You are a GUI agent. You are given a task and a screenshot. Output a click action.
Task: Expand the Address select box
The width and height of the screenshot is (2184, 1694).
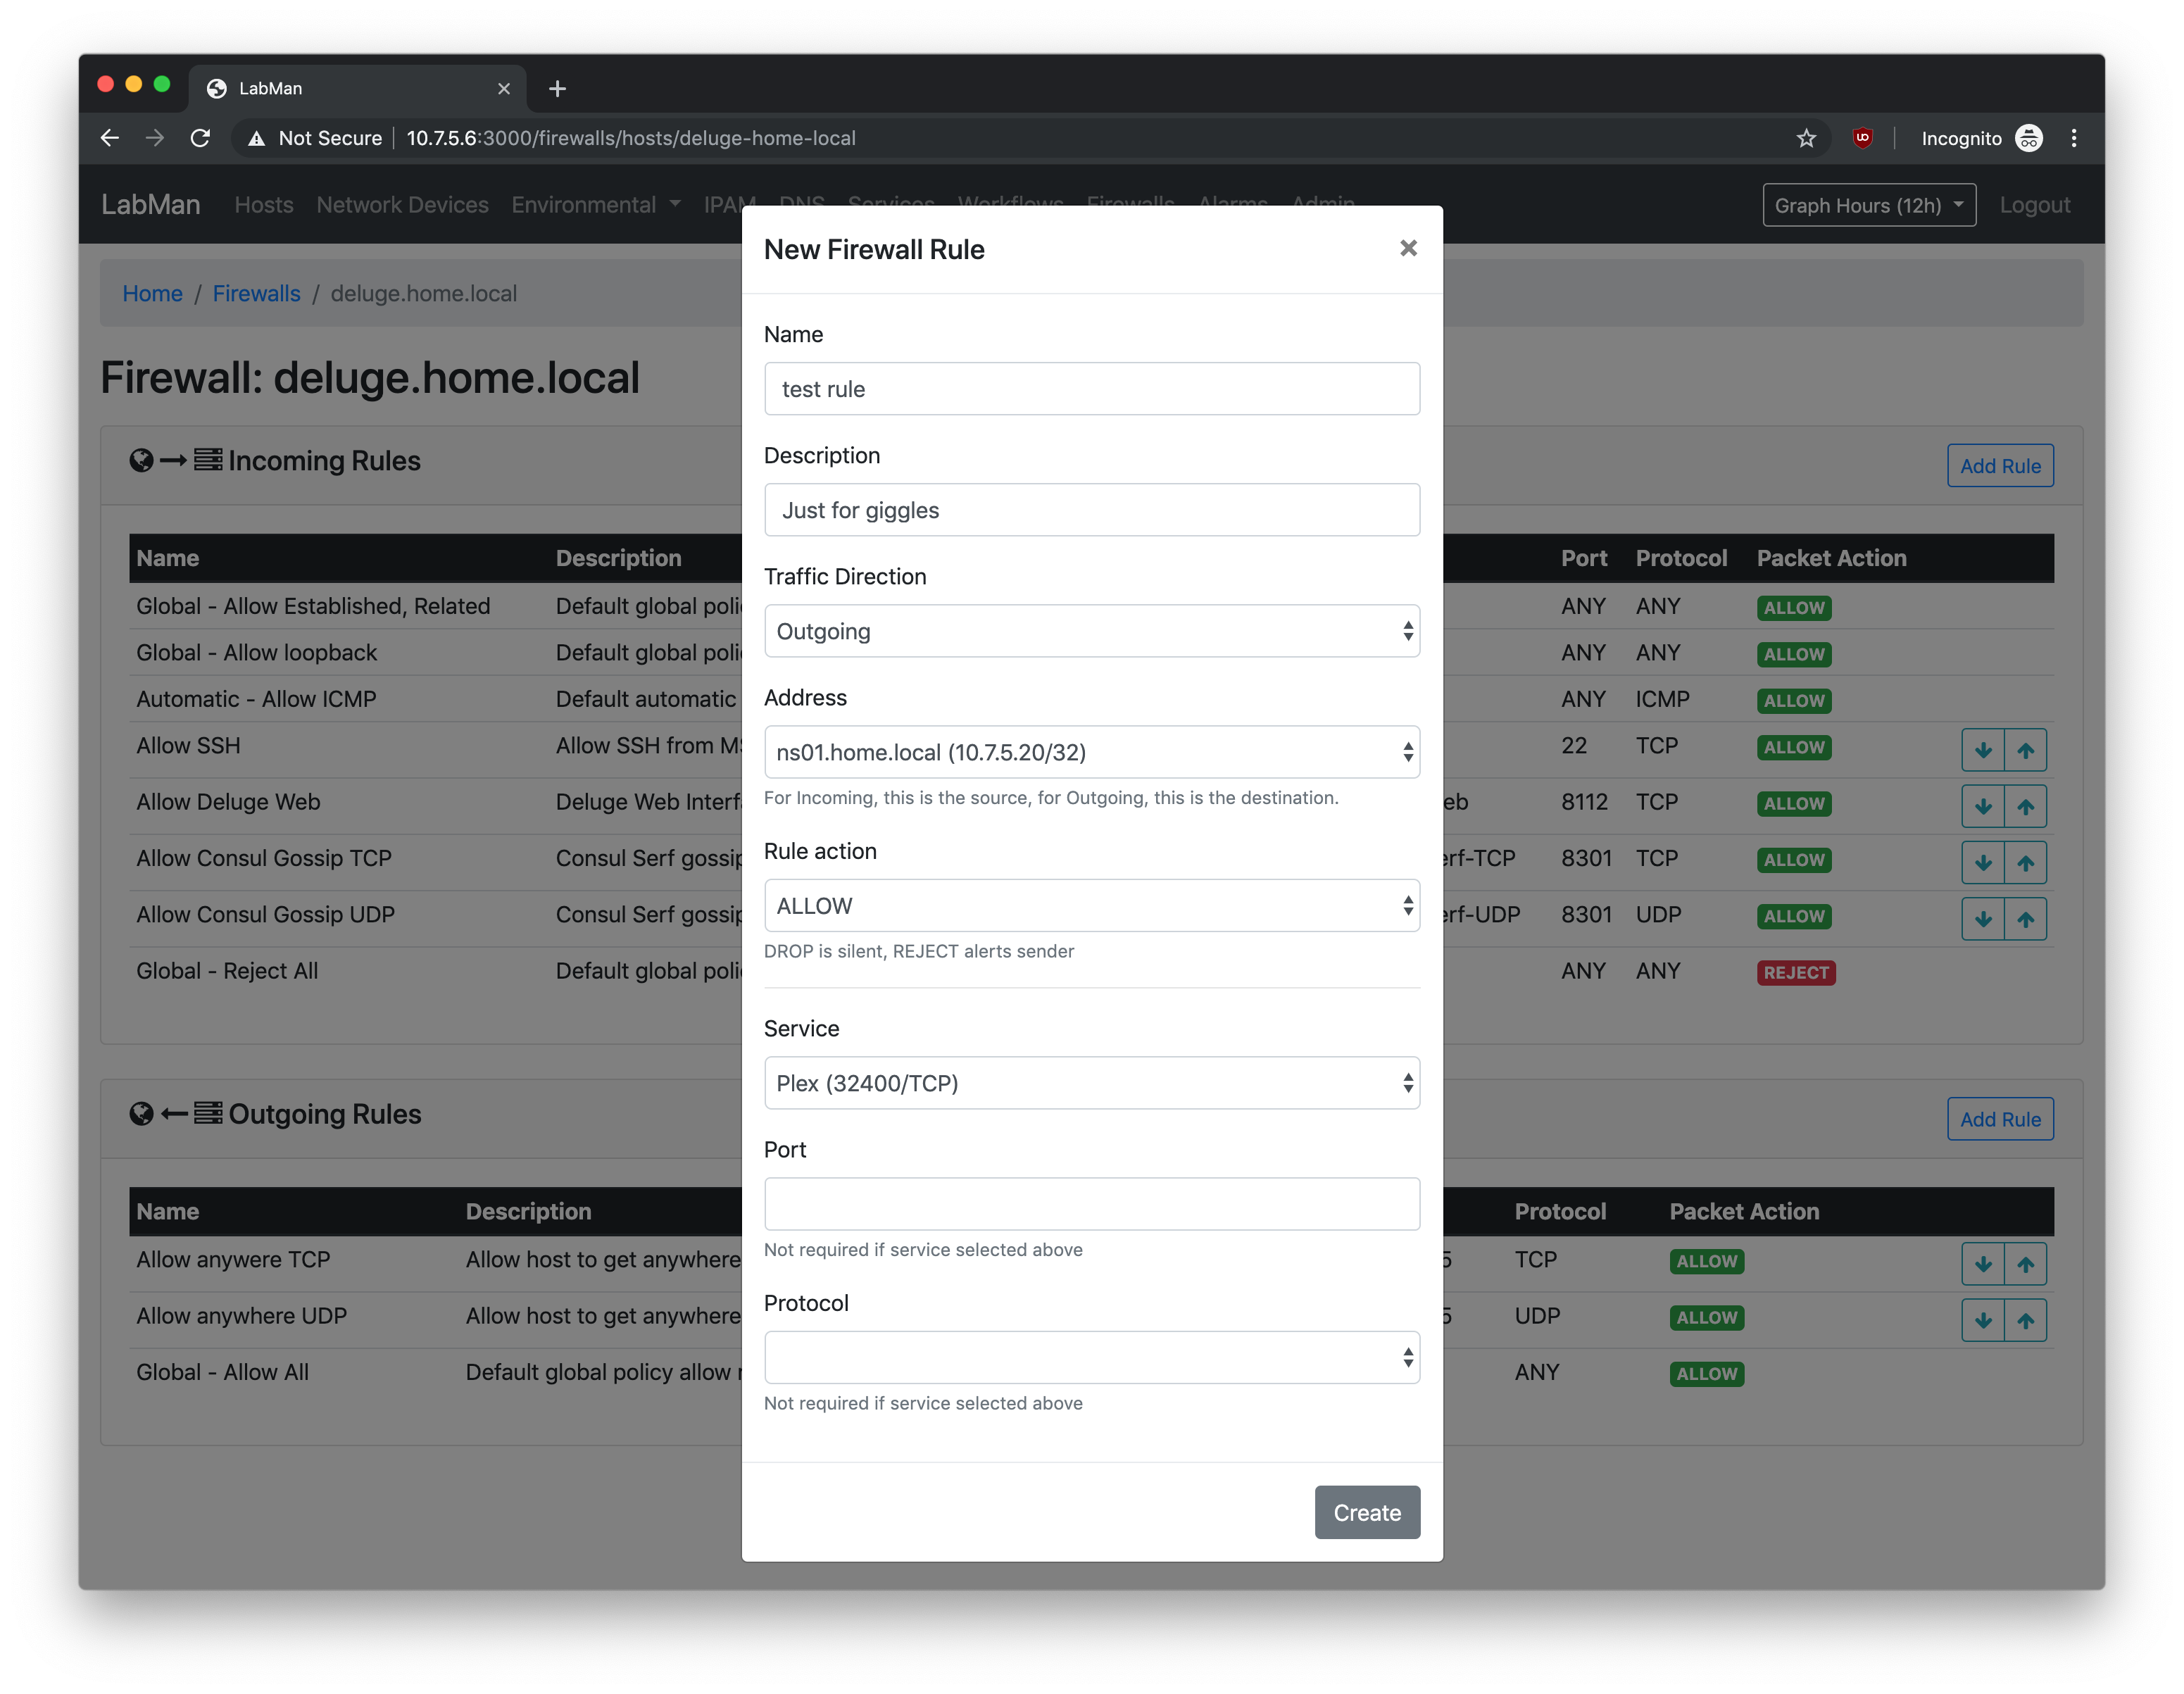(x=1091, y=752)
